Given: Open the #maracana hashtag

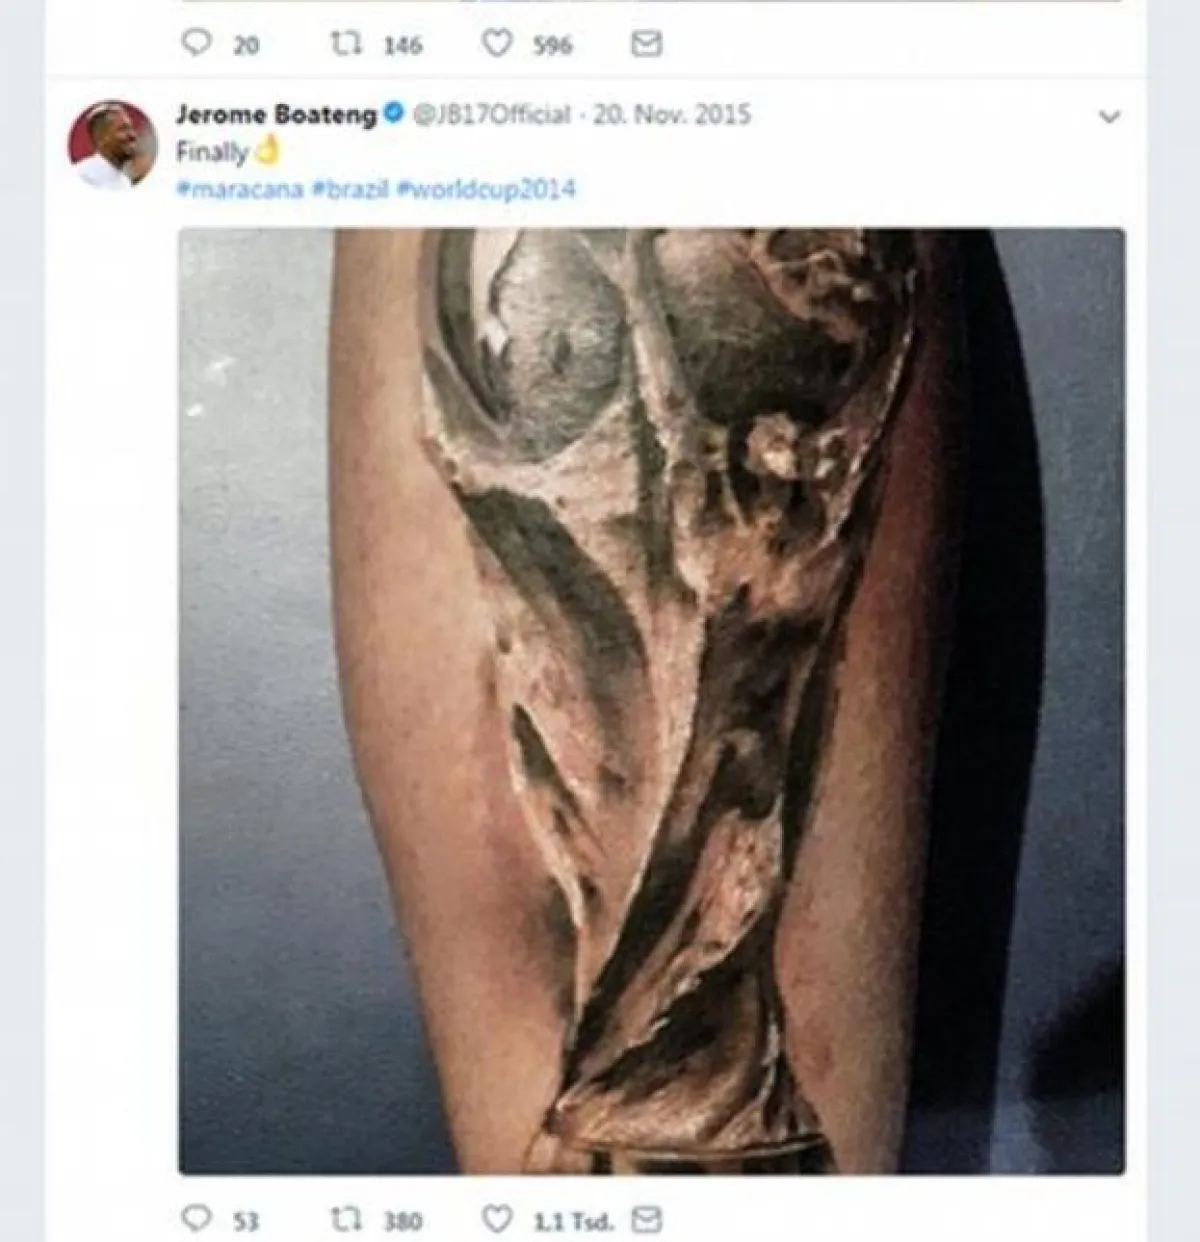Looking at the screenshot, I should (x=240, y=189).
